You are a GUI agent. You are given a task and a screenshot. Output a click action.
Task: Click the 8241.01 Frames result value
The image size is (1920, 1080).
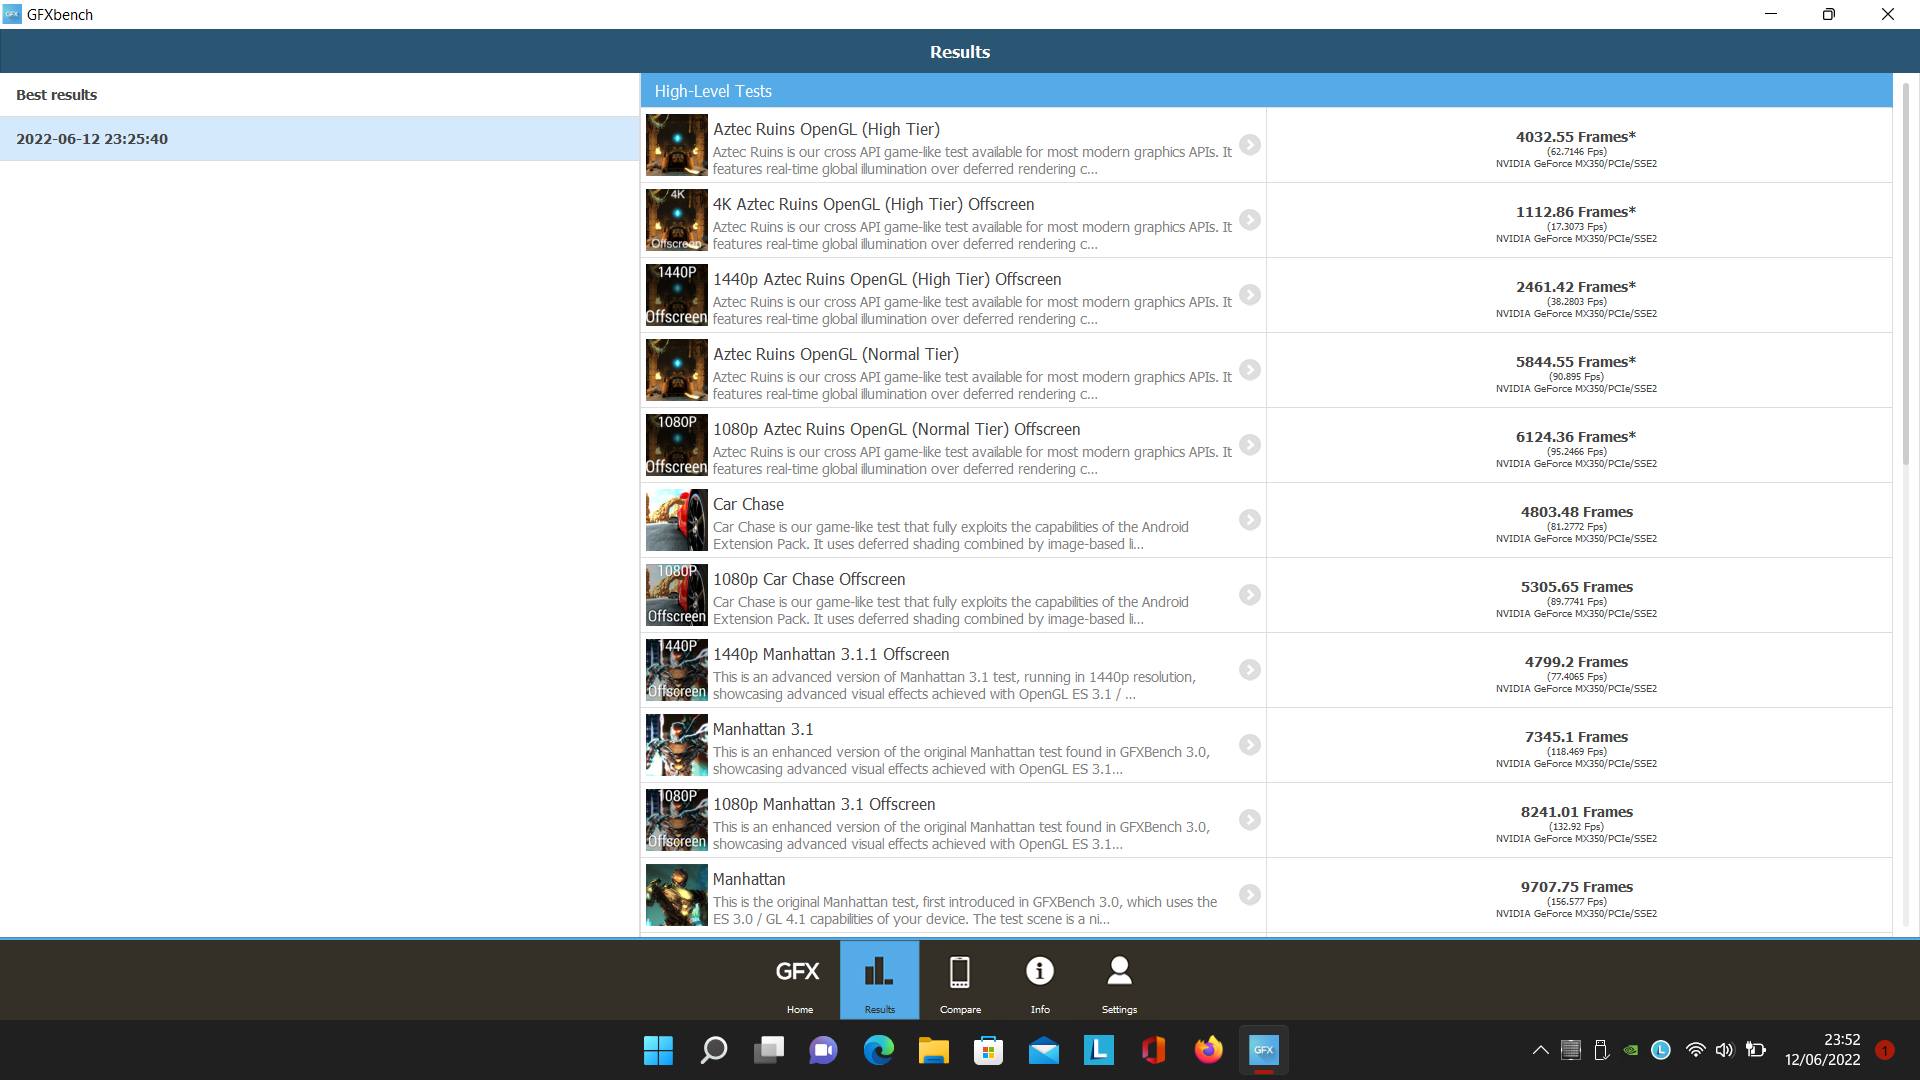pyautogui.click(x=1576, y=812)
